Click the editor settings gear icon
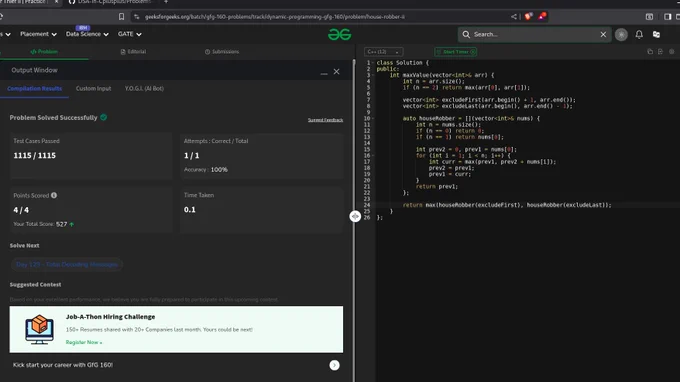The image size is (680, 382). pos(672,52)
